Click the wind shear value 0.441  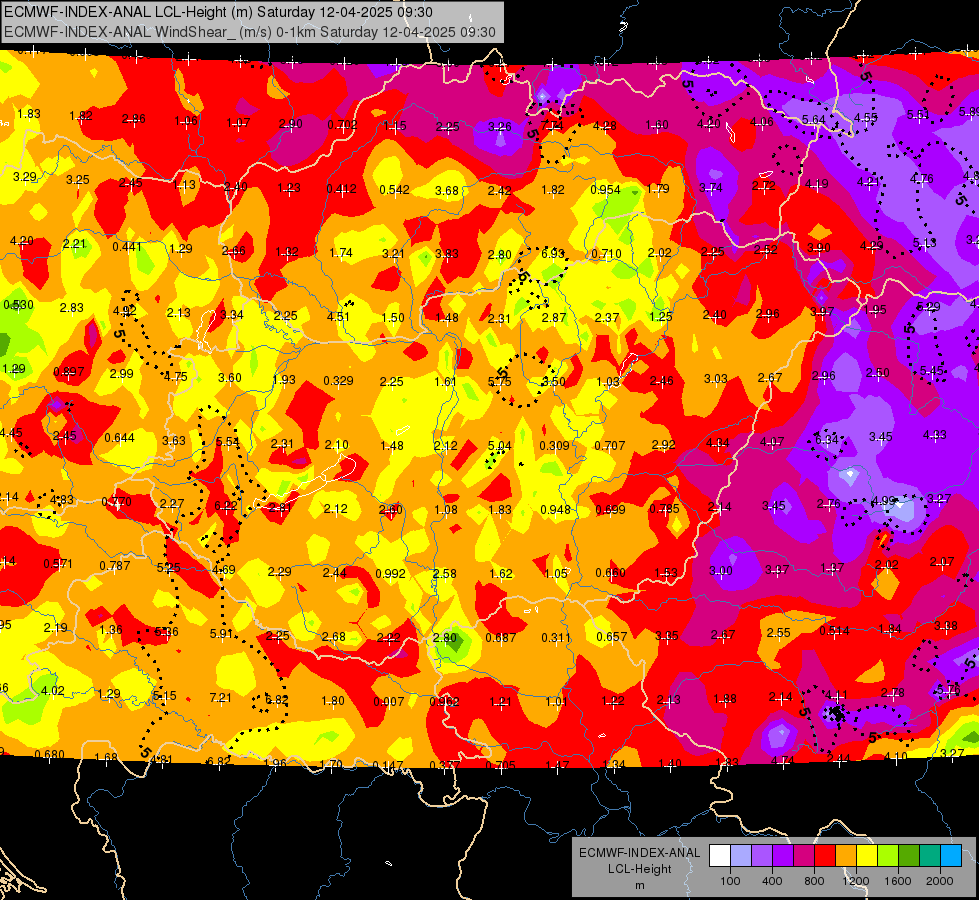click(128, 247)
